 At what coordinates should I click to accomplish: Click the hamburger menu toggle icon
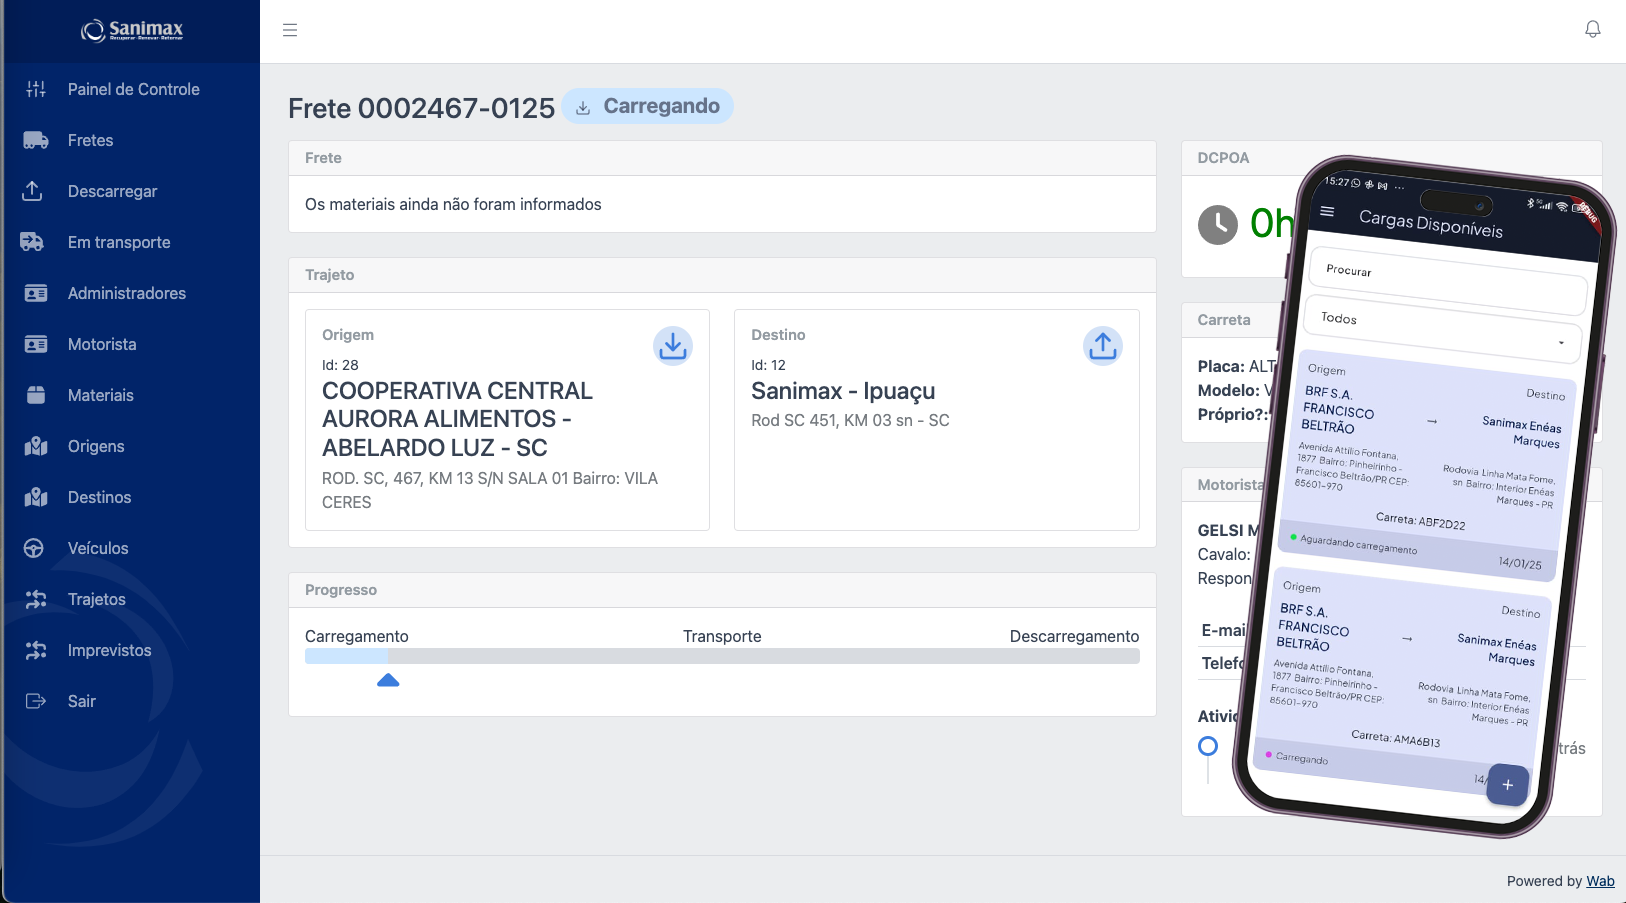pos(290,30)
